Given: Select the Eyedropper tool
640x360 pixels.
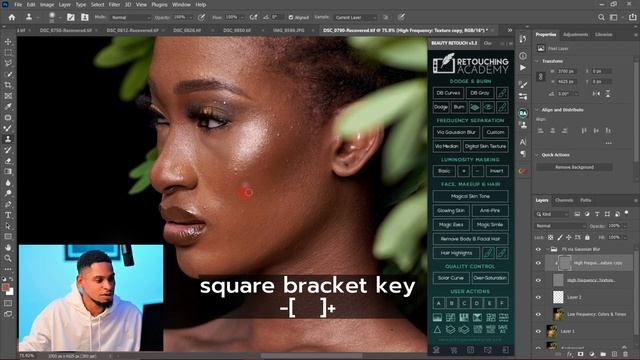Looking at the screenshot, I should 8,107.
